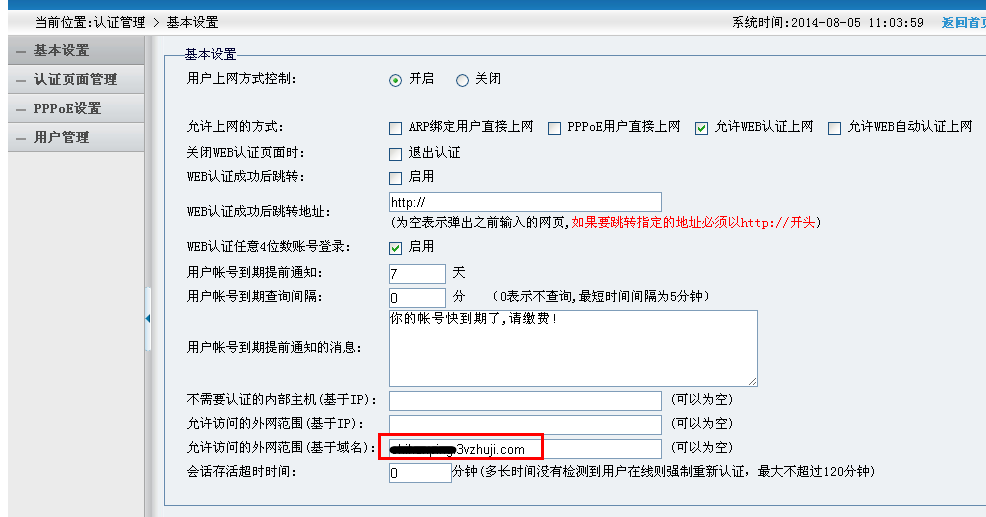Go to PPPoE设置 sidebar section
This screenshot has width=986, height=517.
tap(67, 108)
